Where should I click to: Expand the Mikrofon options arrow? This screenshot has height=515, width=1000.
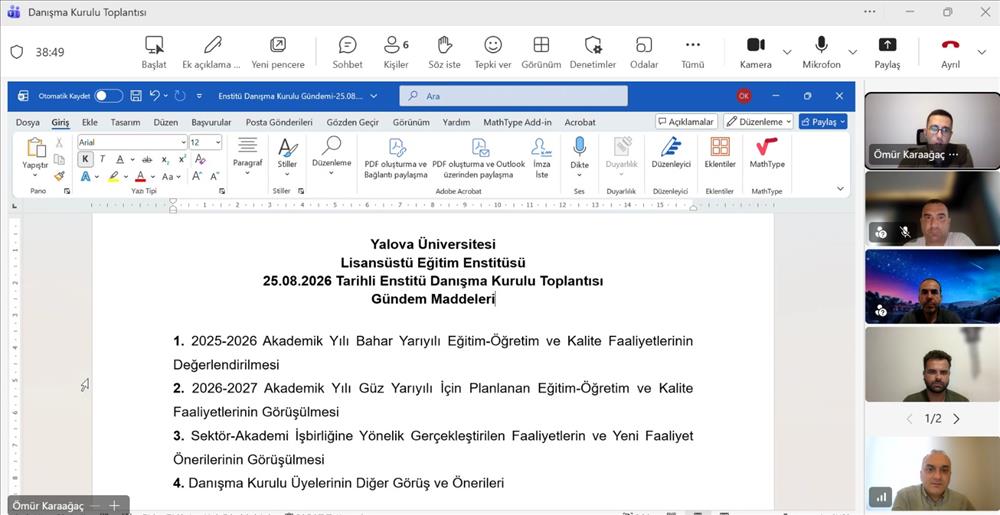(x=853, y=52)
